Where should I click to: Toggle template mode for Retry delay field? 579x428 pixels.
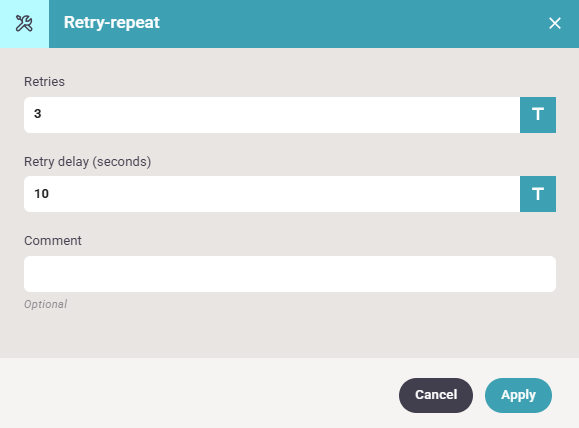click(x=538, y=194)
